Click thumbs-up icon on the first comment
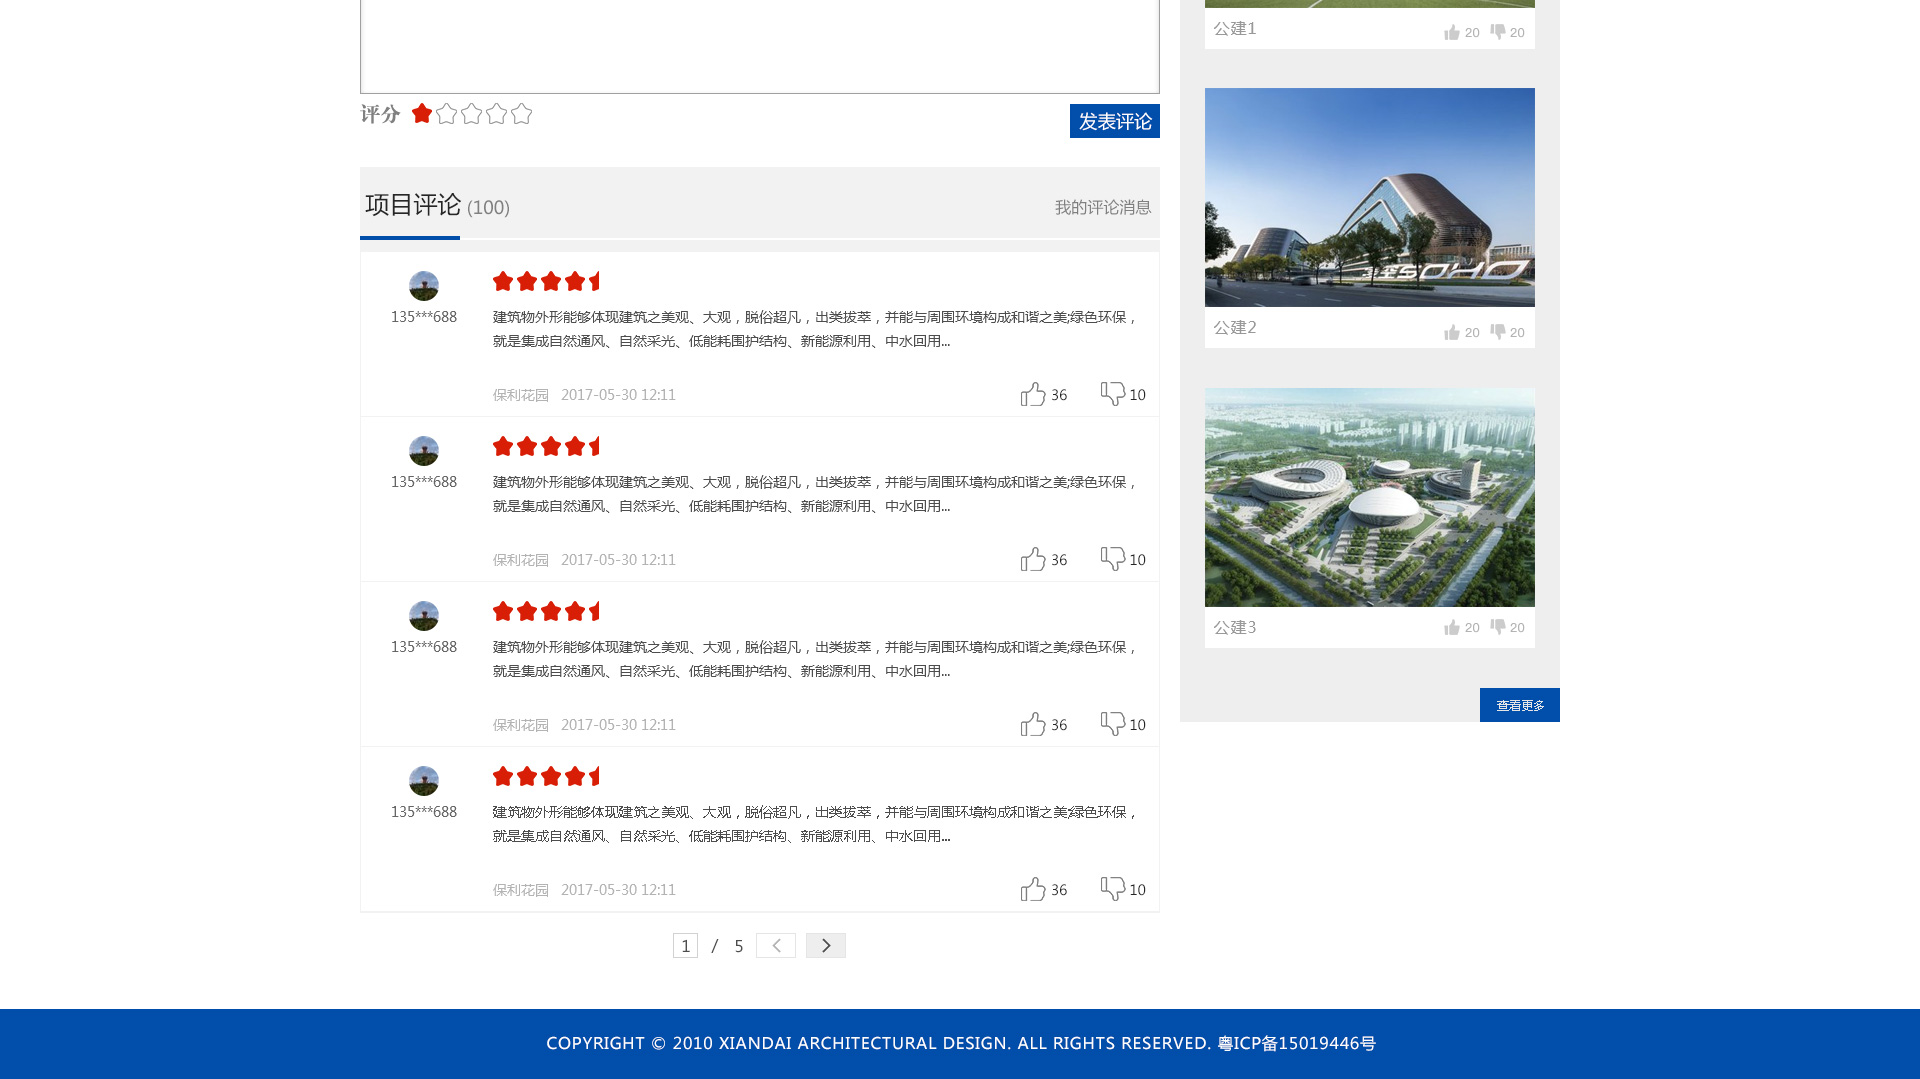This screenshot has width=1920, height=1079. 1033,394
